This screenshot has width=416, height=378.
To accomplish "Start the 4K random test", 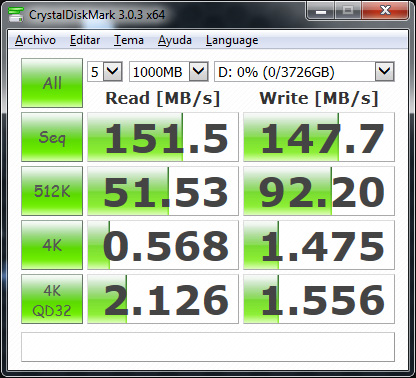I will 52,245.
